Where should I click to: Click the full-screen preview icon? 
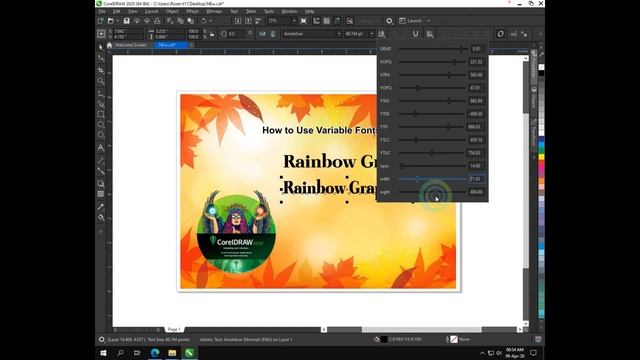(x=303, y=21)
